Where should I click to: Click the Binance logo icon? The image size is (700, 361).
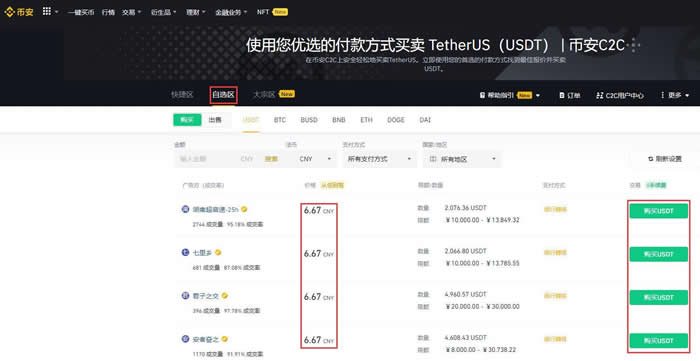(9, 12)
